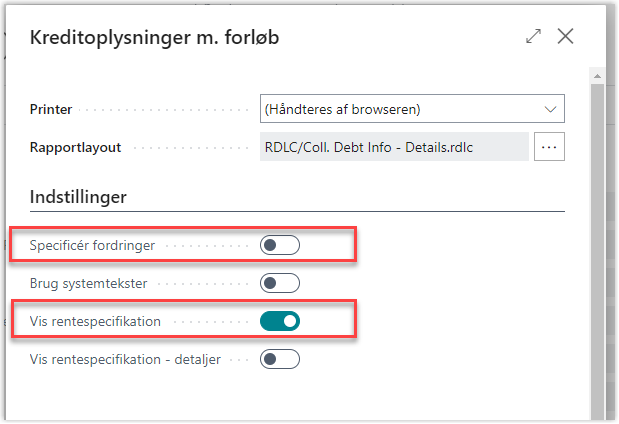619x424 pixels.
Task: Open layout lookup with the ellipsis button
Action: 549,147
